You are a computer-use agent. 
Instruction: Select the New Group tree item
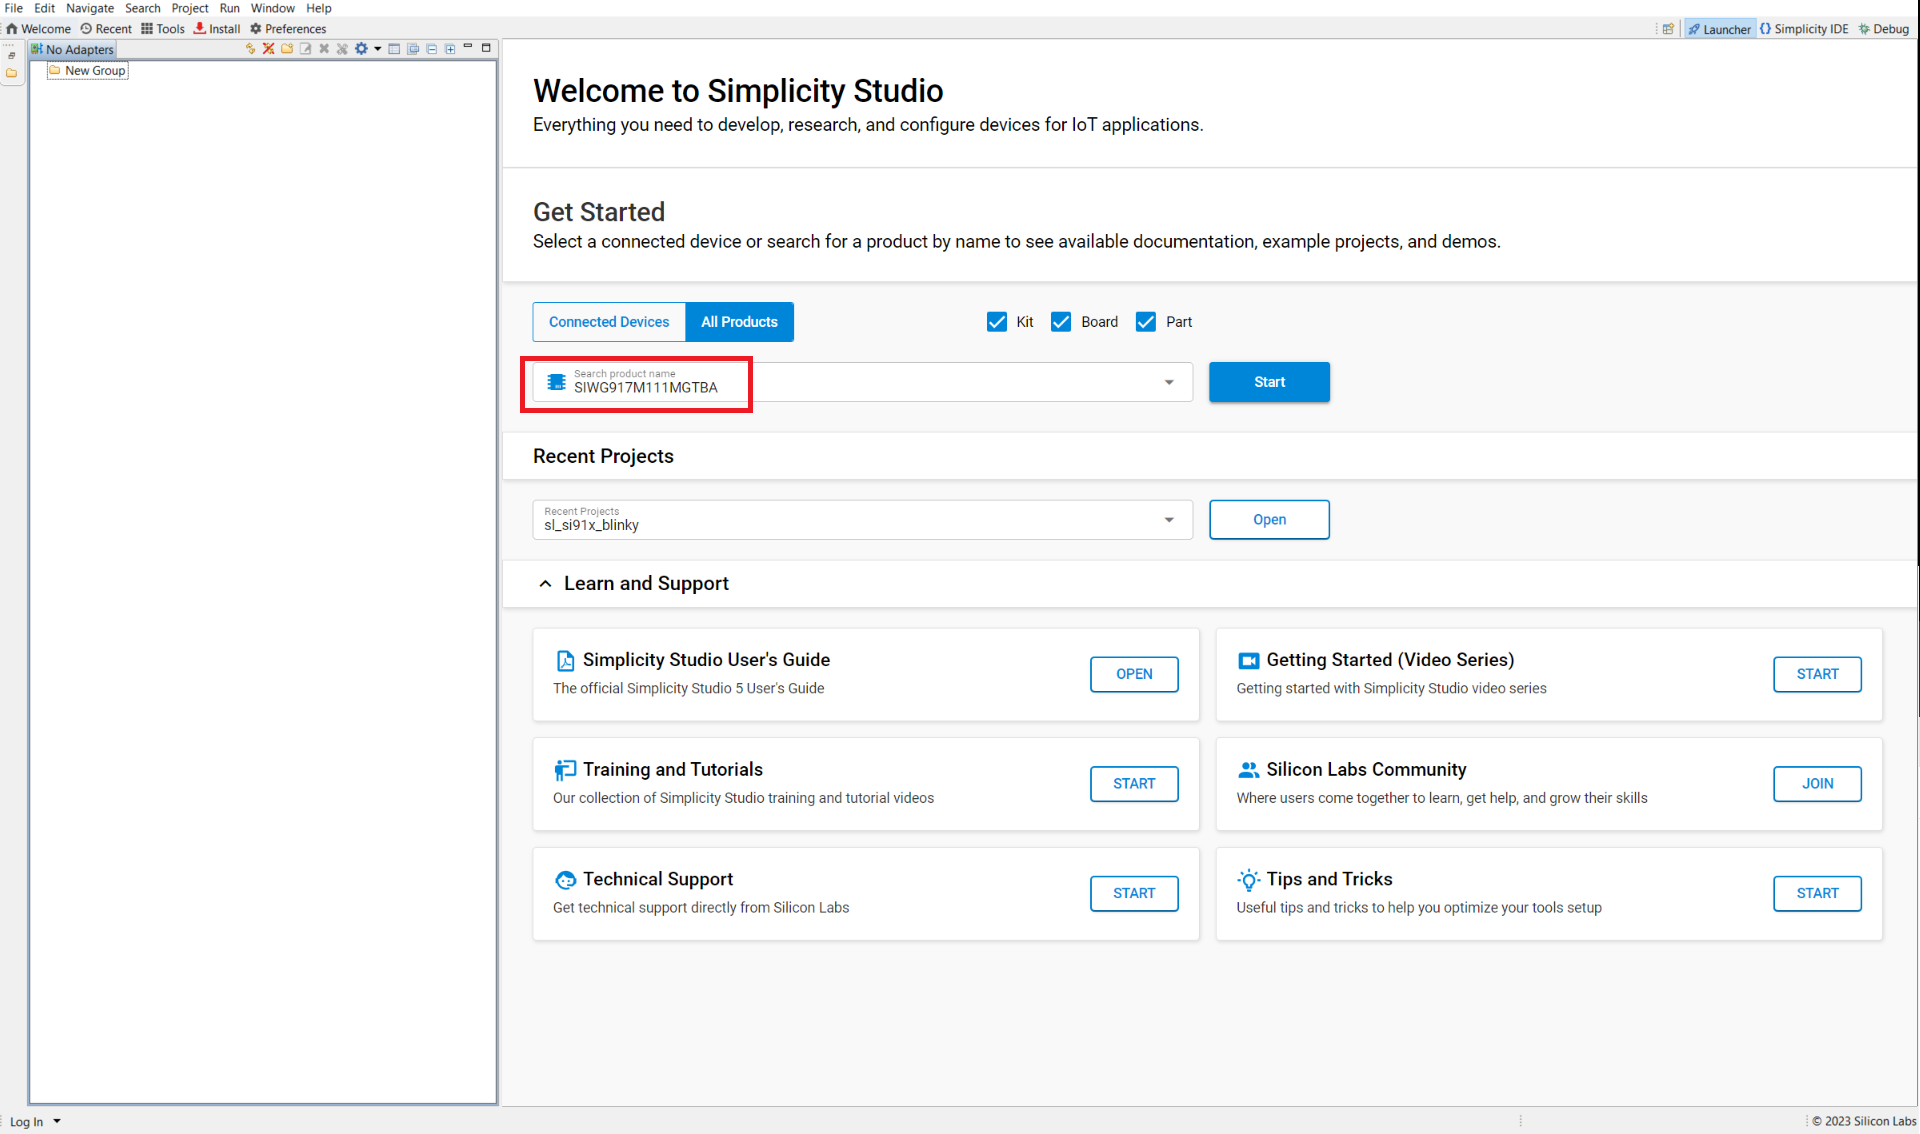pos(88,70)
